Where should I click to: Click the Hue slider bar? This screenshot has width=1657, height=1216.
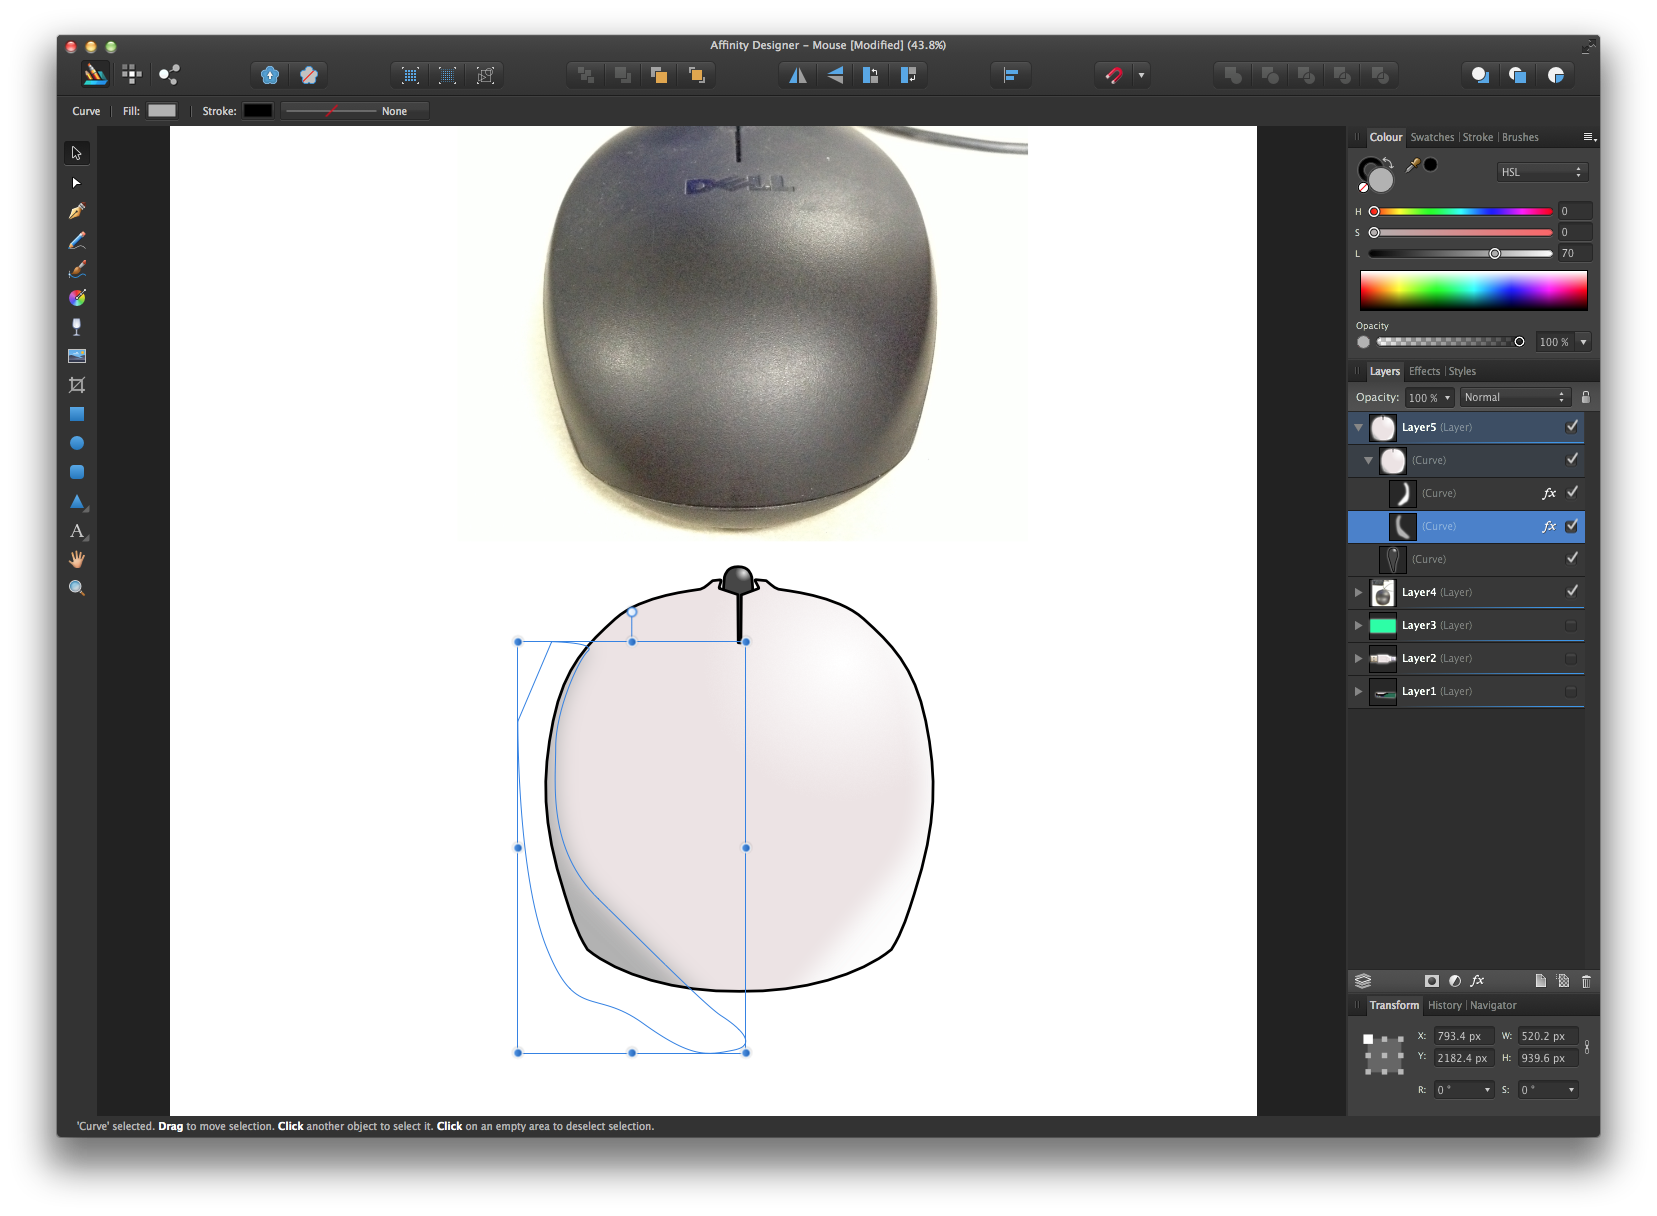[1461, 211]
